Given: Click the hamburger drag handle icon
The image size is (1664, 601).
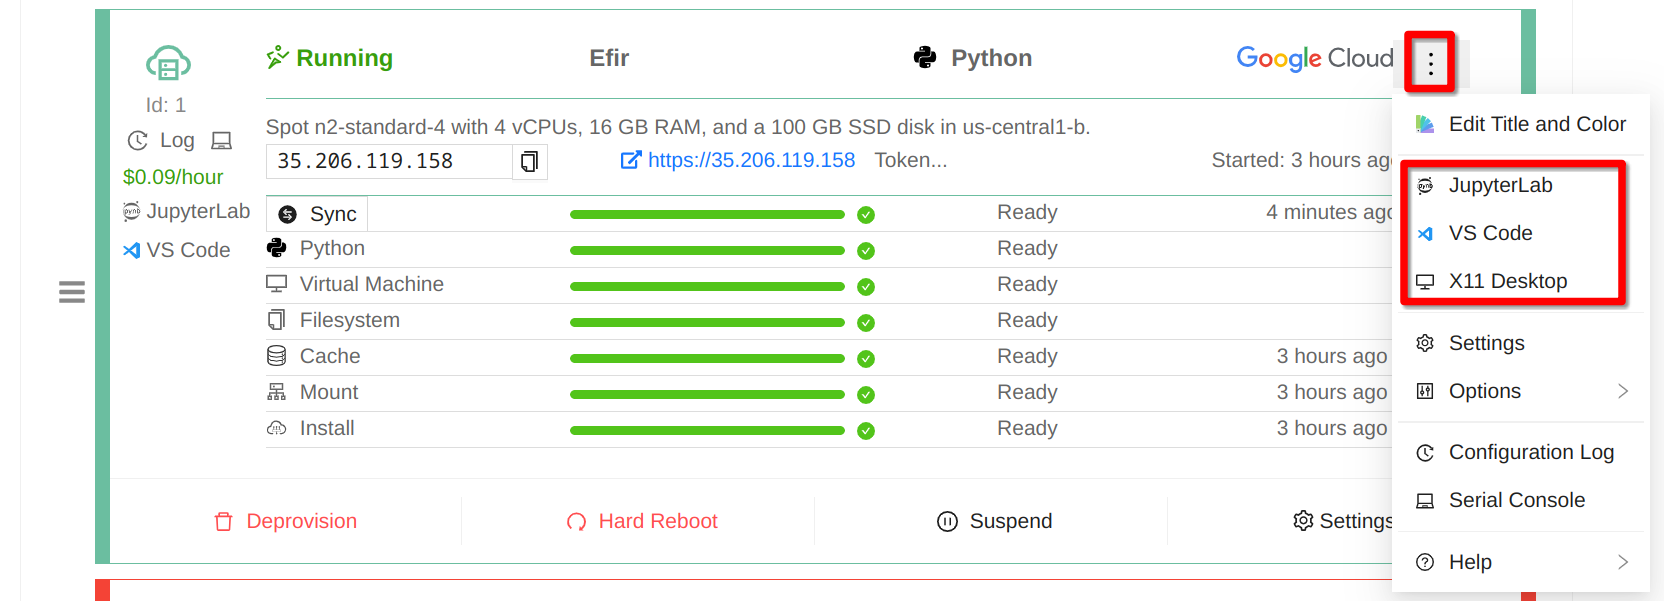Looking at the screenshot, I should click(71, 292).
